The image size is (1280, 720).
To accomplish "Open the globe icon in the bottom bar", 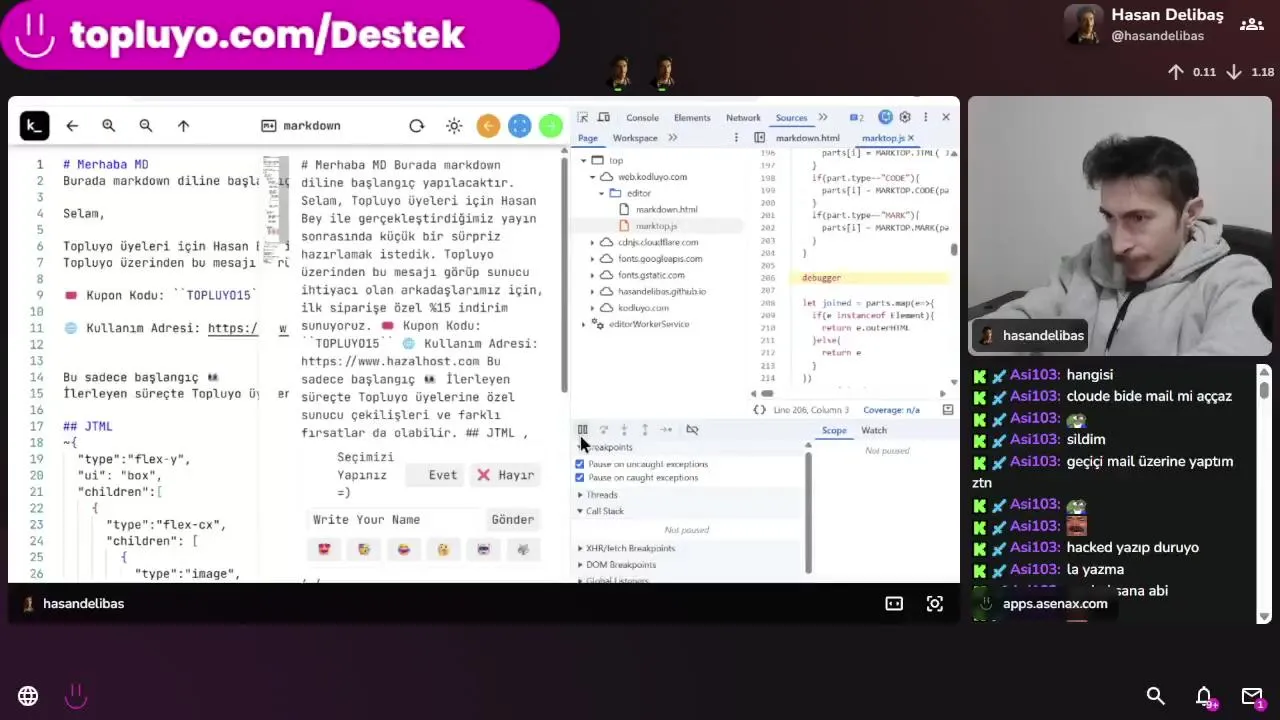I will click(28, 696).
